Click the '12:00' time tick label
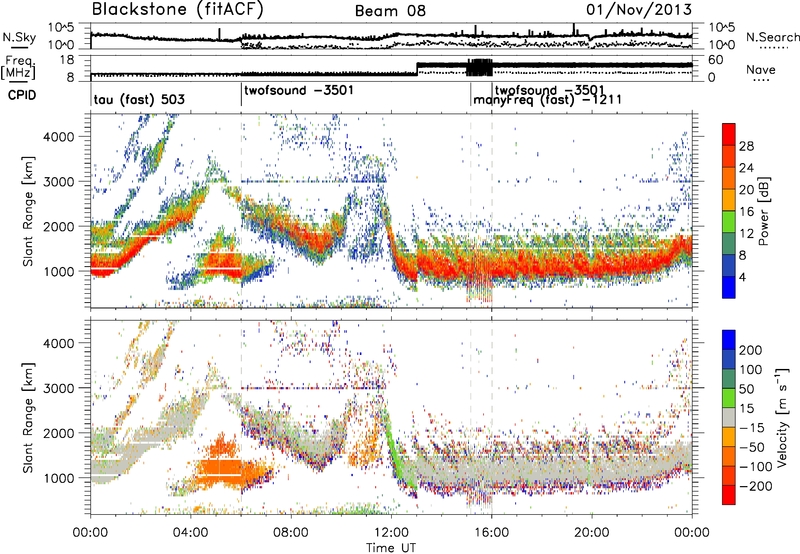Screen dimensions: 800x554 (391, 533)
